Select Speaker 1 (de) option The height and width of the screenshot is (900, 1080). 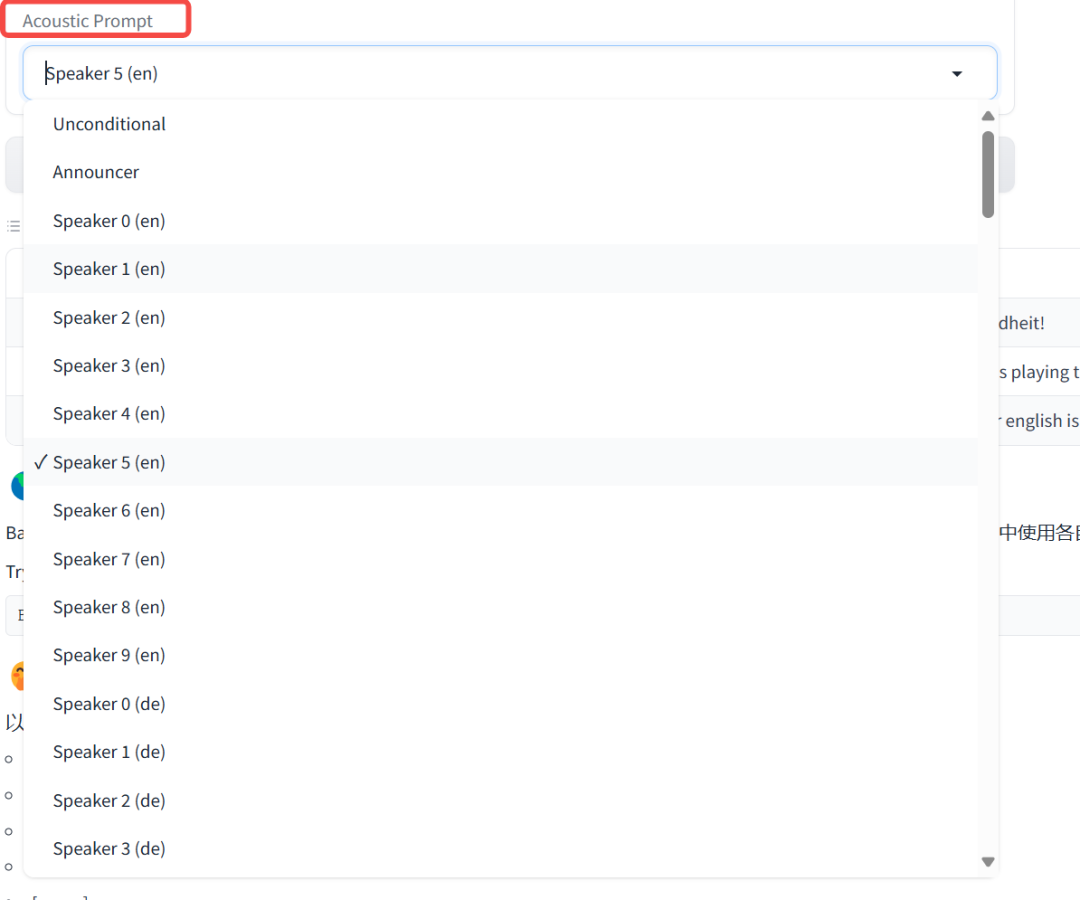pos(109,752)
